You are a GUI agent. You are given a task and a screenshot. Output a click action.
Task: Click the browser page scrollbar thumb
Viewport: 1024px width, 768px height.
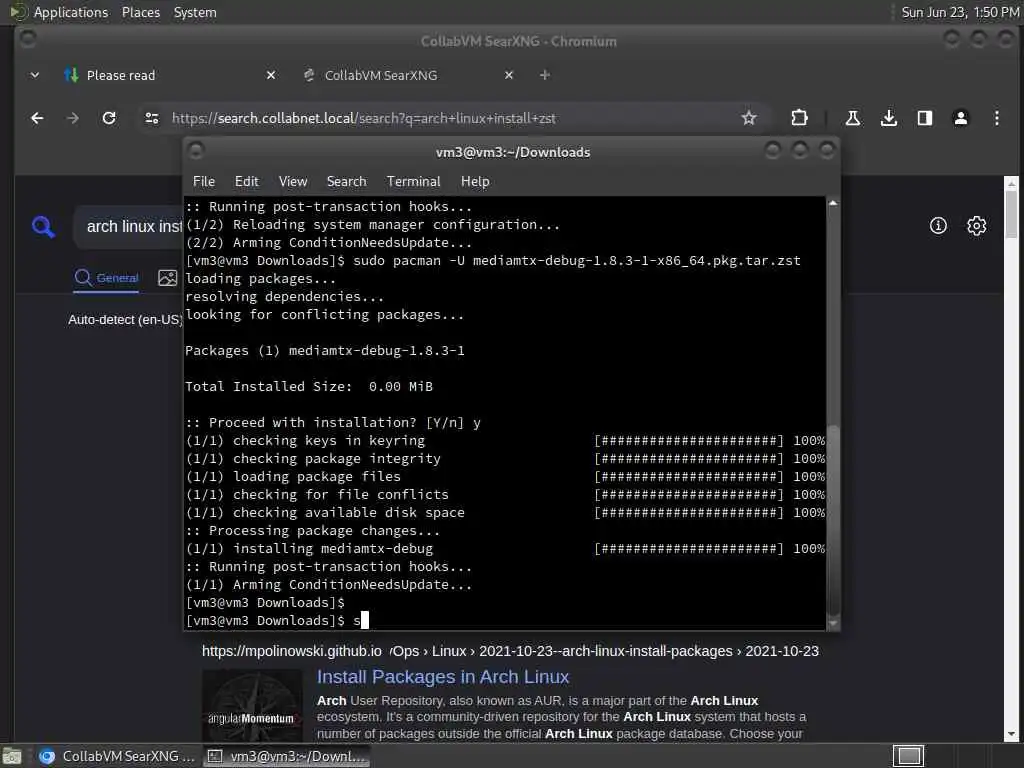pos(1011,214)
